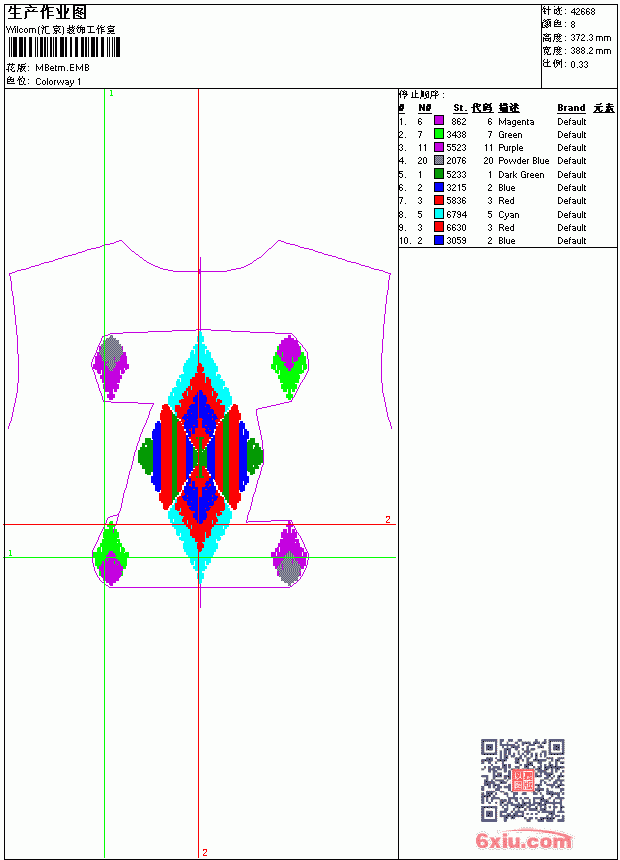Click the 'Colorway 1' label

click(x=58, y=81)
